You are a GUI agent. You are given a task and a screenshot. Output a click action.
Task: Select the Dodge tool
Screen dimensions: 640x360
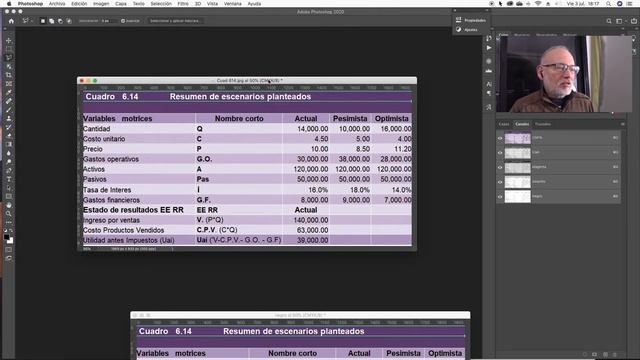click(x=9, y=162)
